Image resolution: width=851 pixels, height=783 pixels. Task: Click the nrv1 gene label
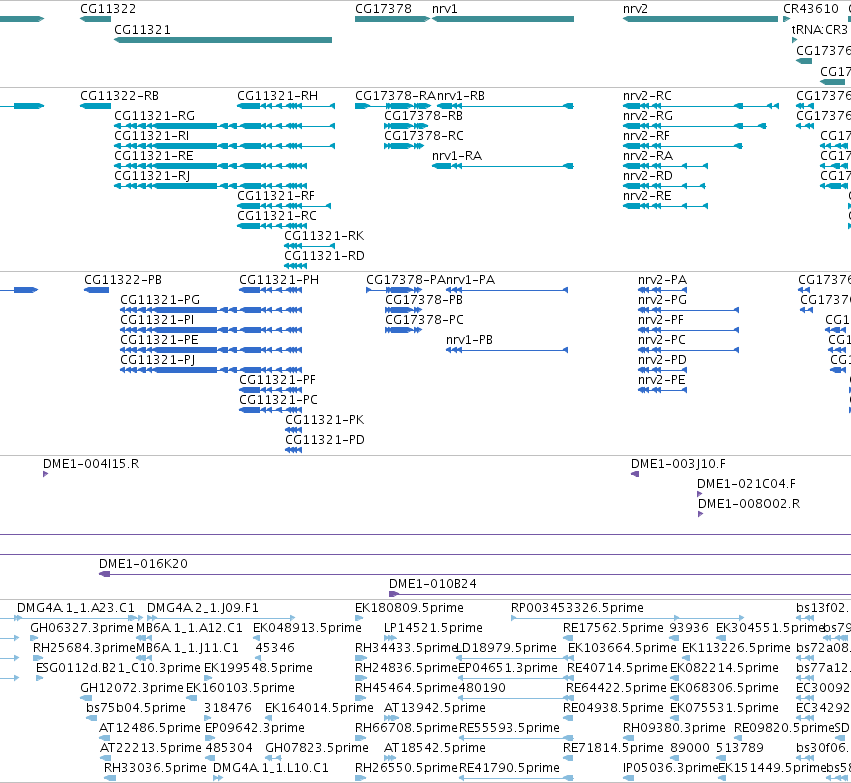click(444, 9)
